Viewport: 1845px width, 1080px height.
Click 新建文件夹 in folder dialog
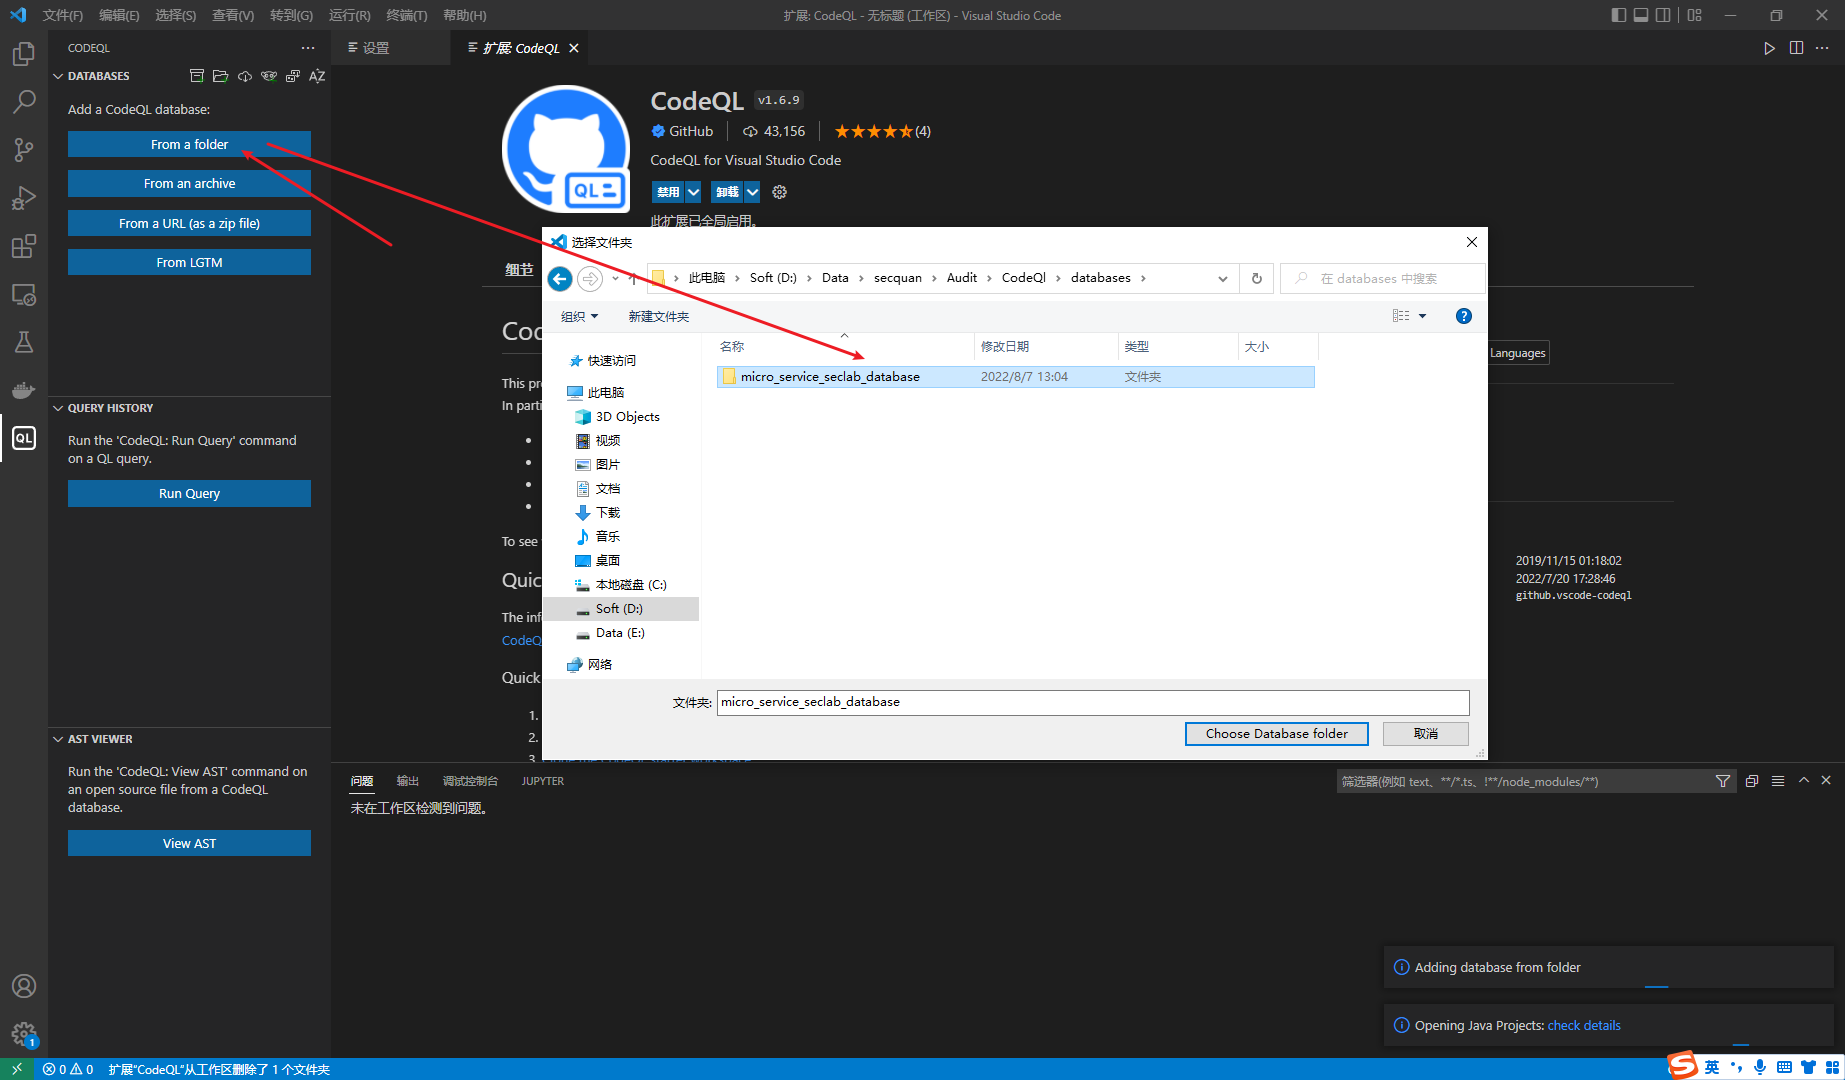coord(658,316)
